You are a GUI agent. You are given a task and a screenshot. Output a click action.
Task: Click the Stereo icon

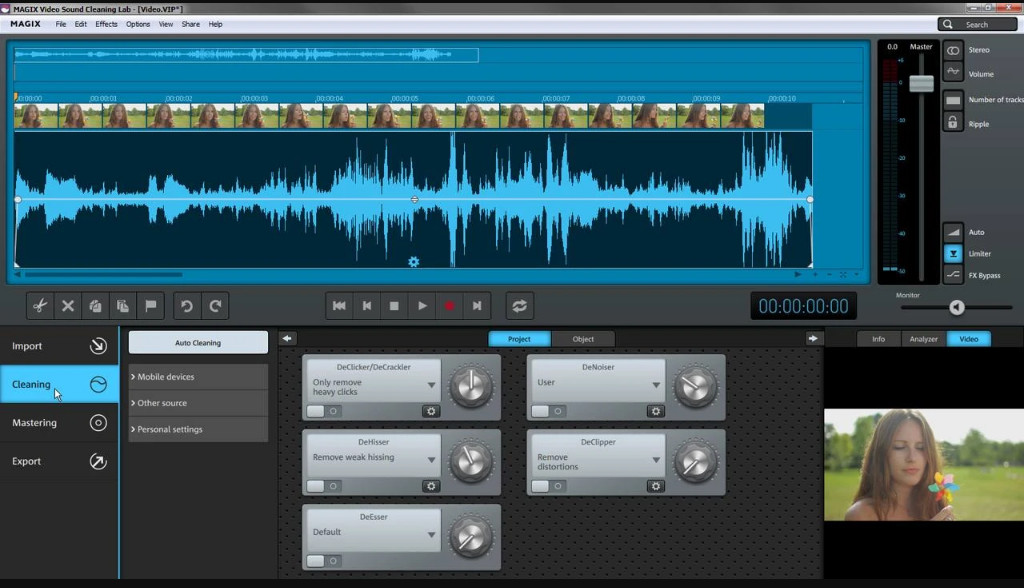pyautogui.click(x=953, y=50)
